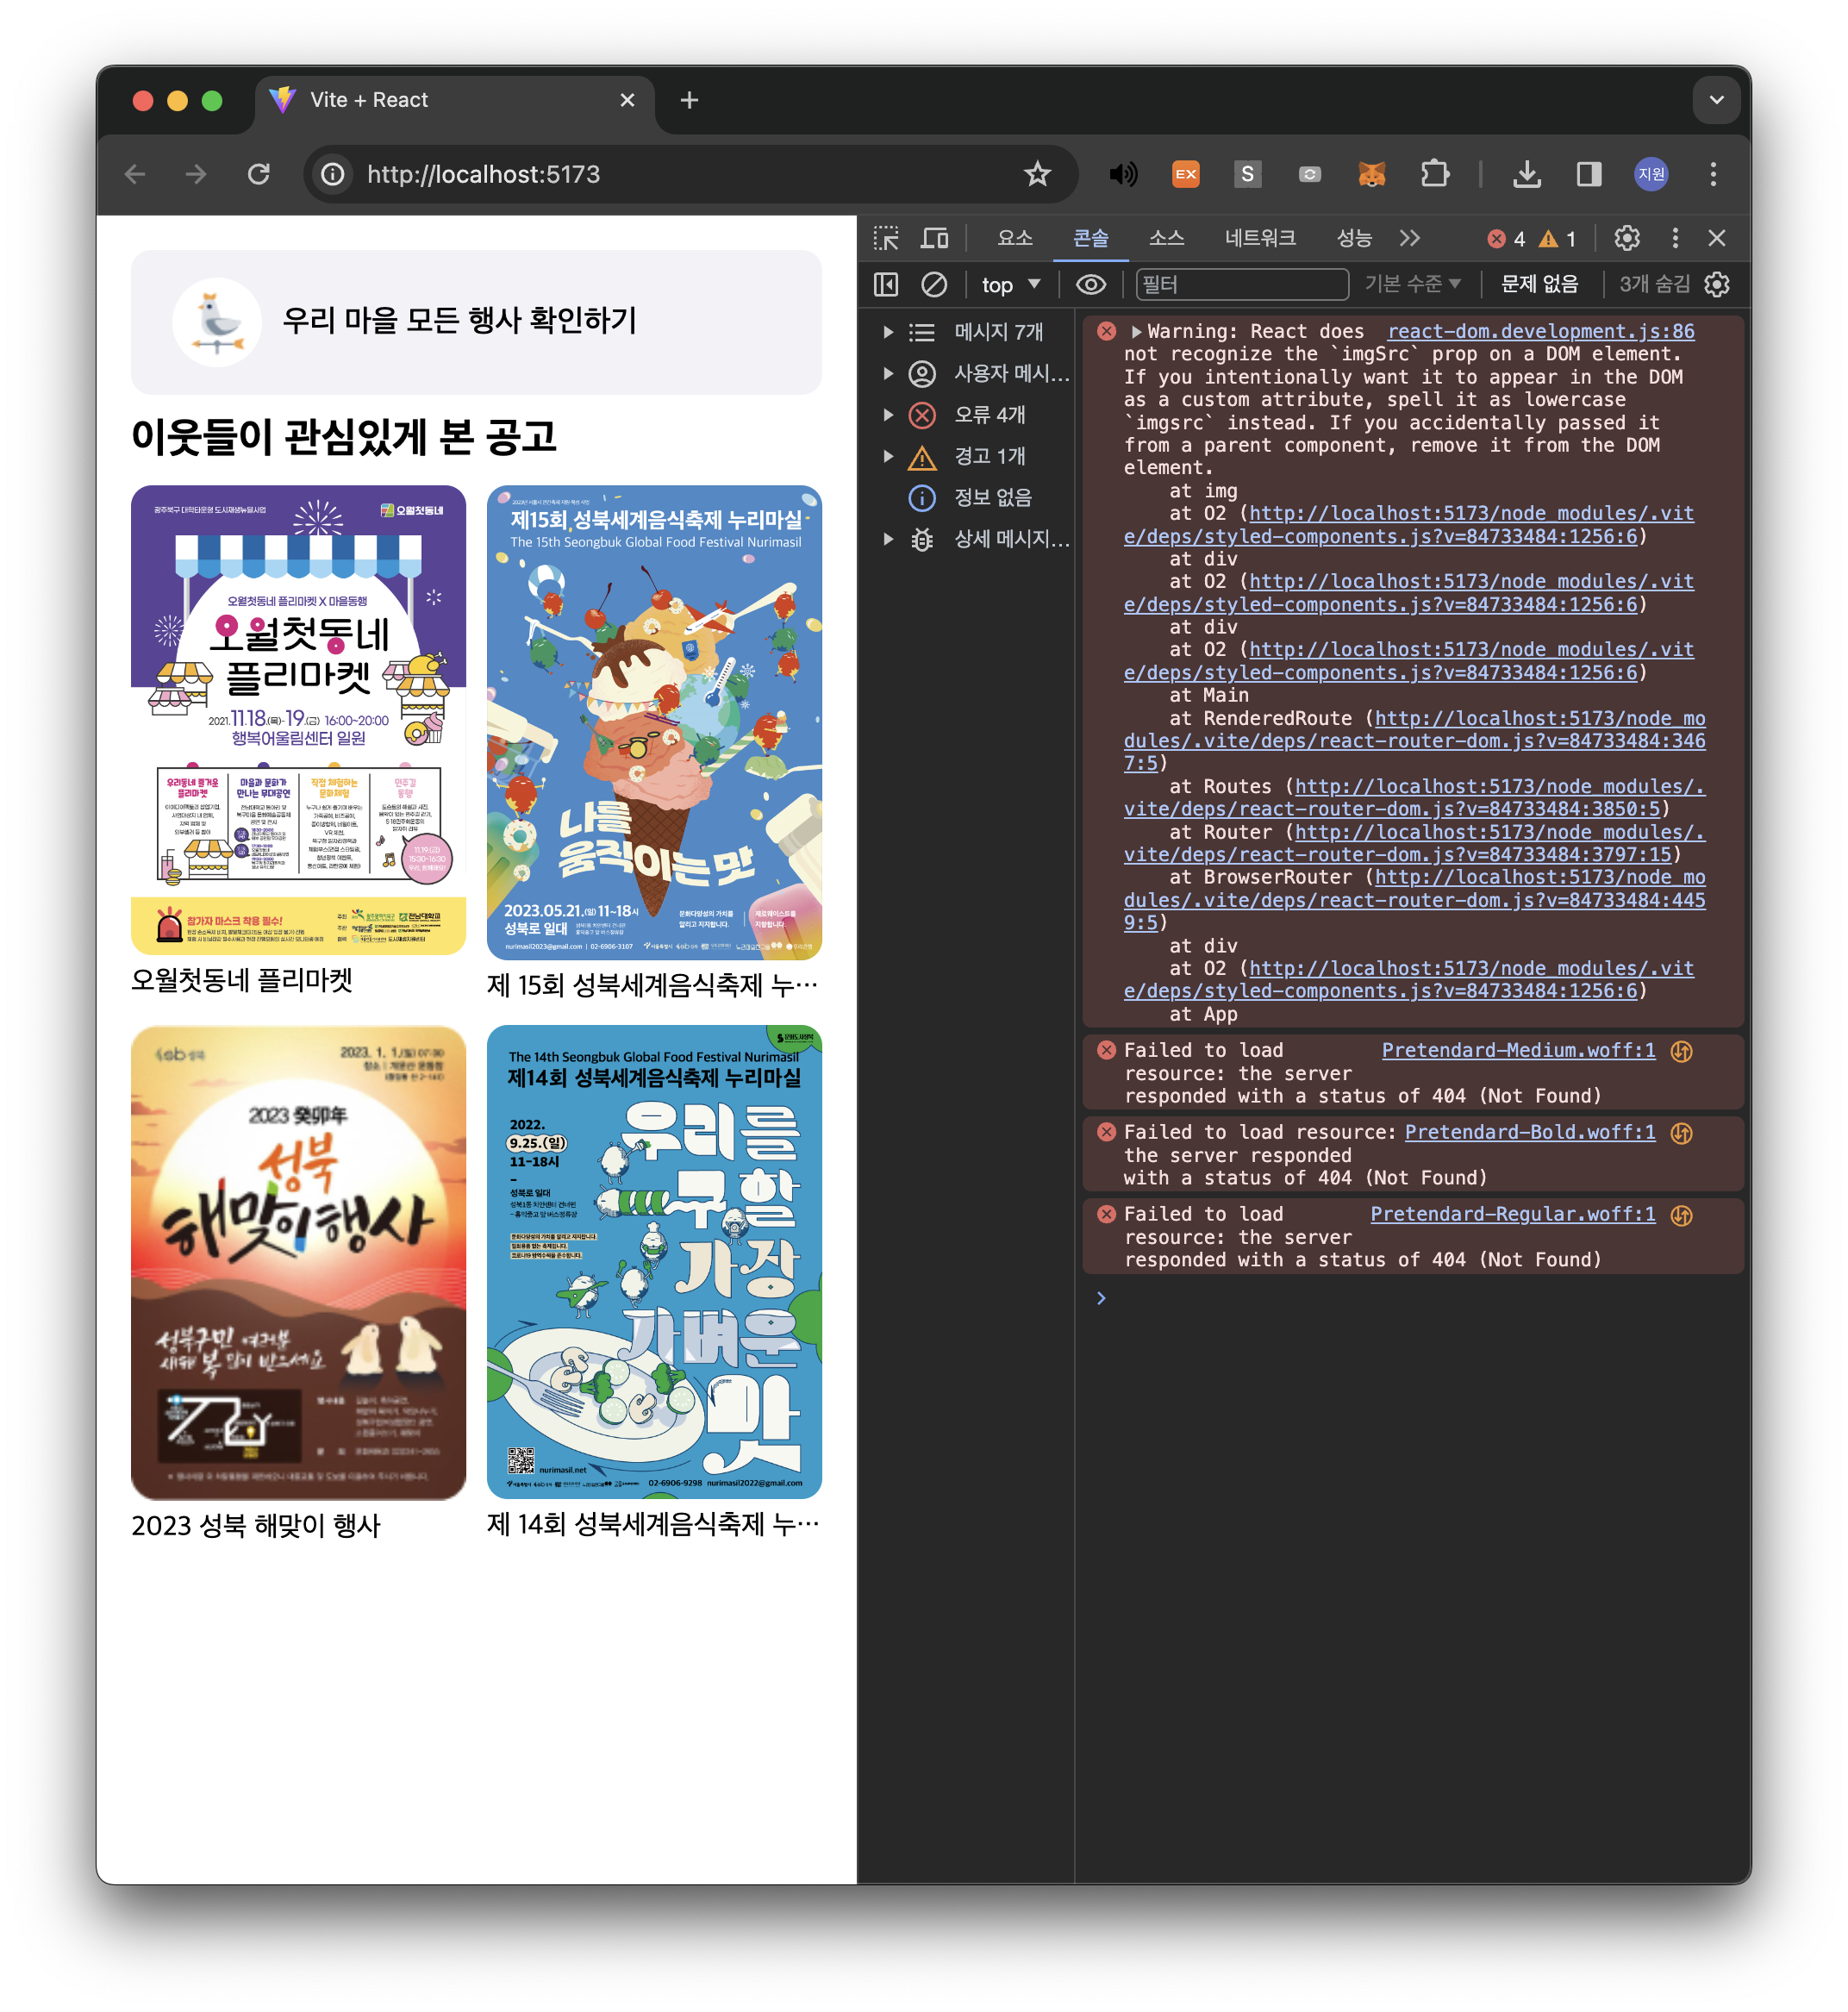Open the Pretendard-Bold.woff:1 link

pos(1529,1132)
